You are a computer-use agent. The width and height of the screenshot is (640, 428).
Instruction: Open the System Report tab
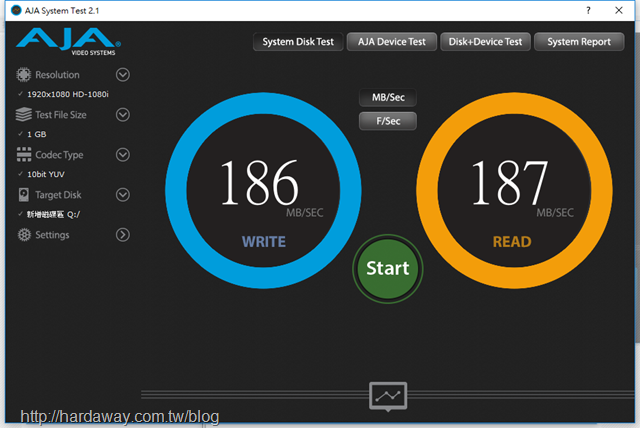(x=579, y=42)
